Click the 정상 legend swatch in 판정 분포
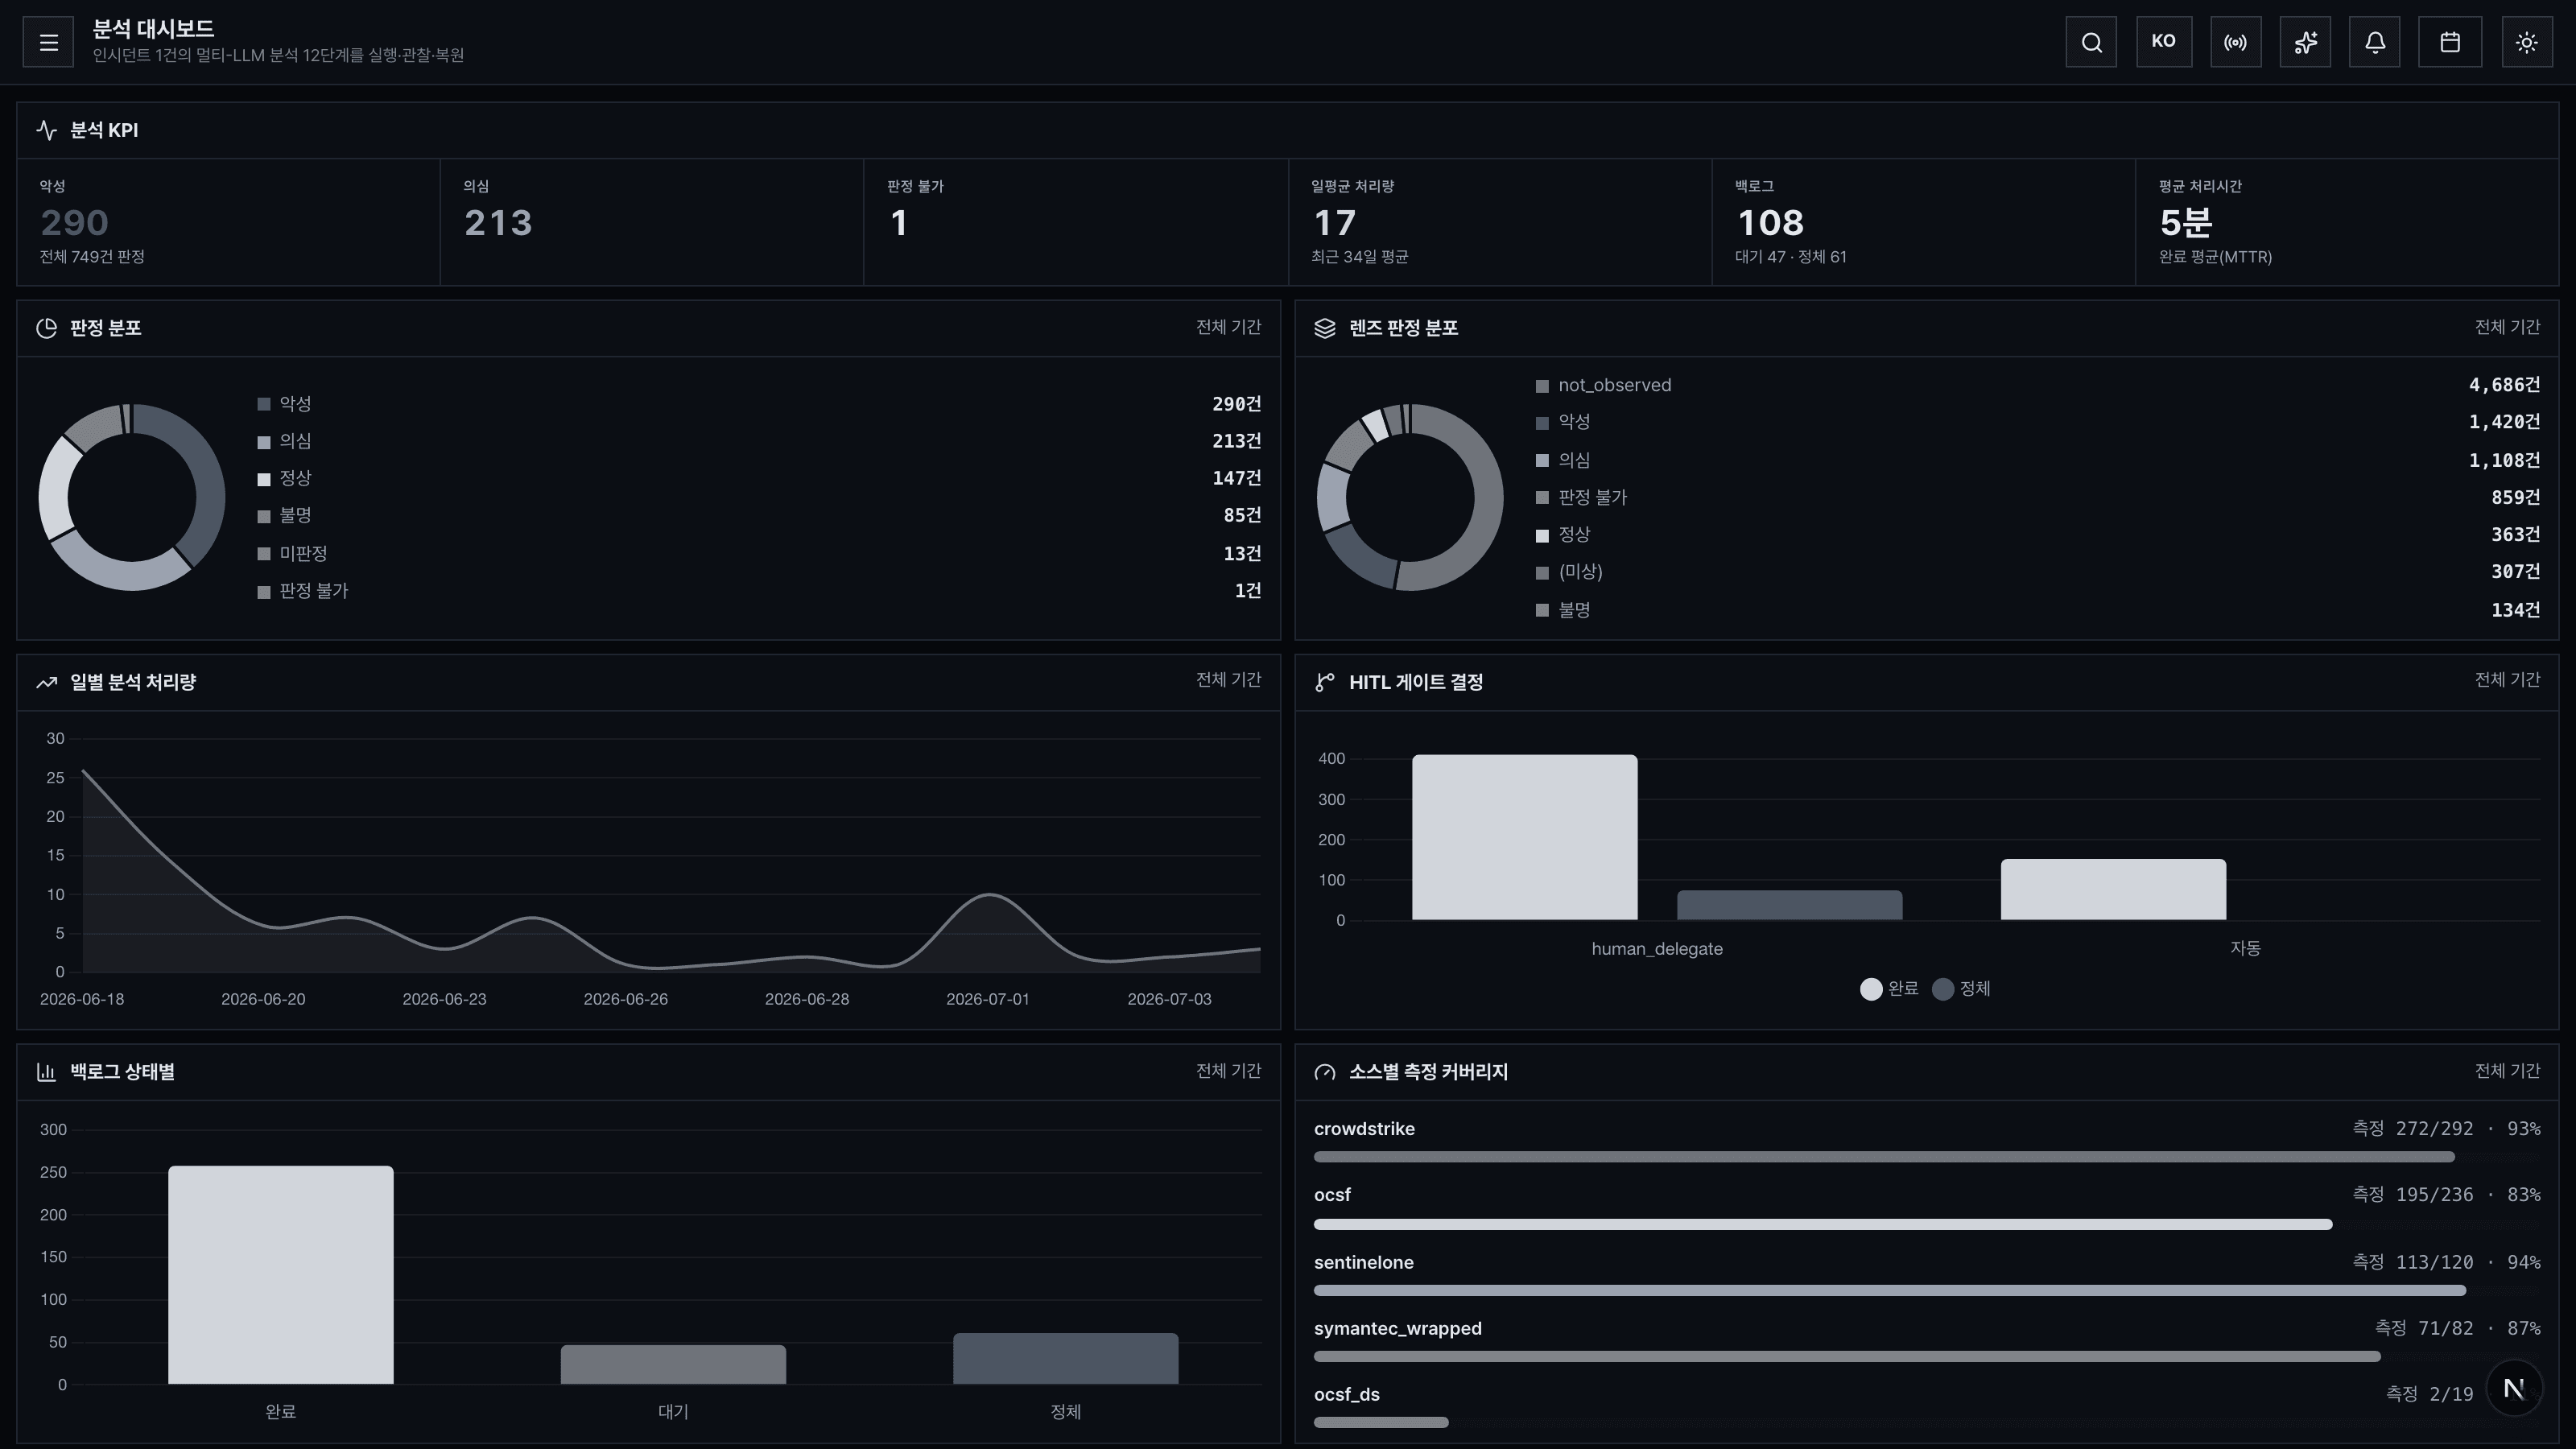The width and height of the screenshot is (2576, 1449). [x=264, y=479]
